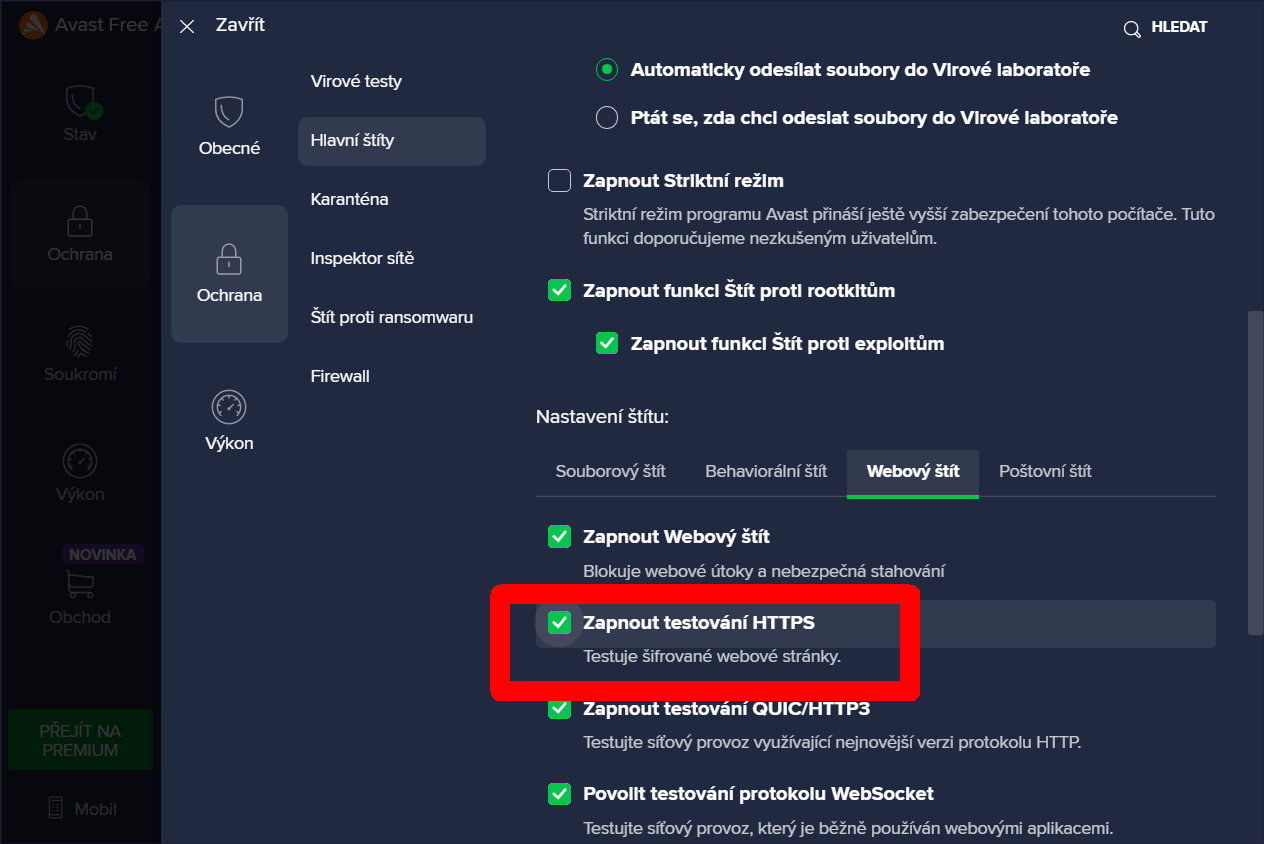Switch to the Souborový štít tab
The height and width of the screenshot is (844, 1264).
point(610,471)
